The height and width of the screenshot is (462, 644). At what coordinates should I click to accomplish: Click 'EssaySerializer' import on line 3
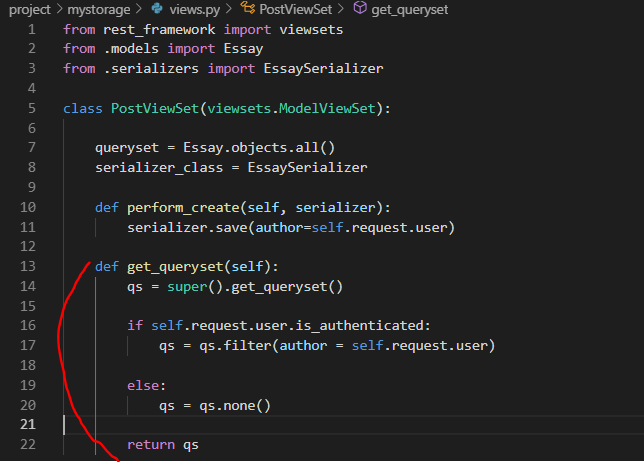323,68
